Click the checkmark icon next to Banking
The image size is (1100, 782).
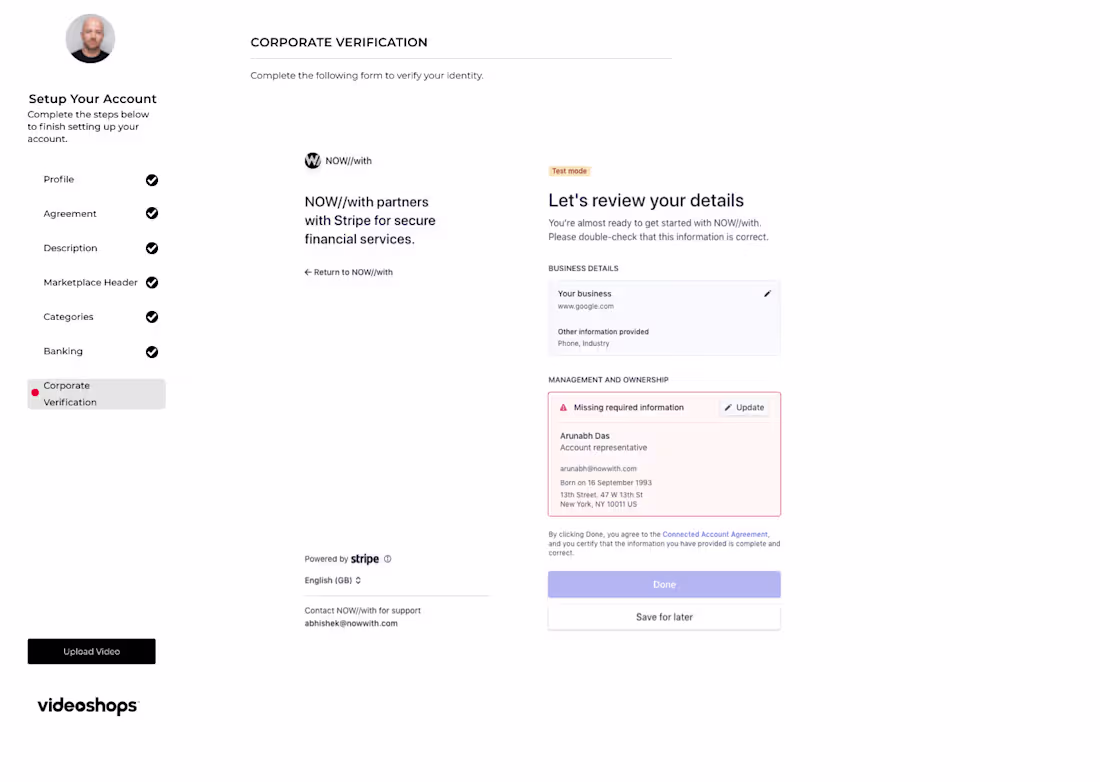click(x=152, y=351)
